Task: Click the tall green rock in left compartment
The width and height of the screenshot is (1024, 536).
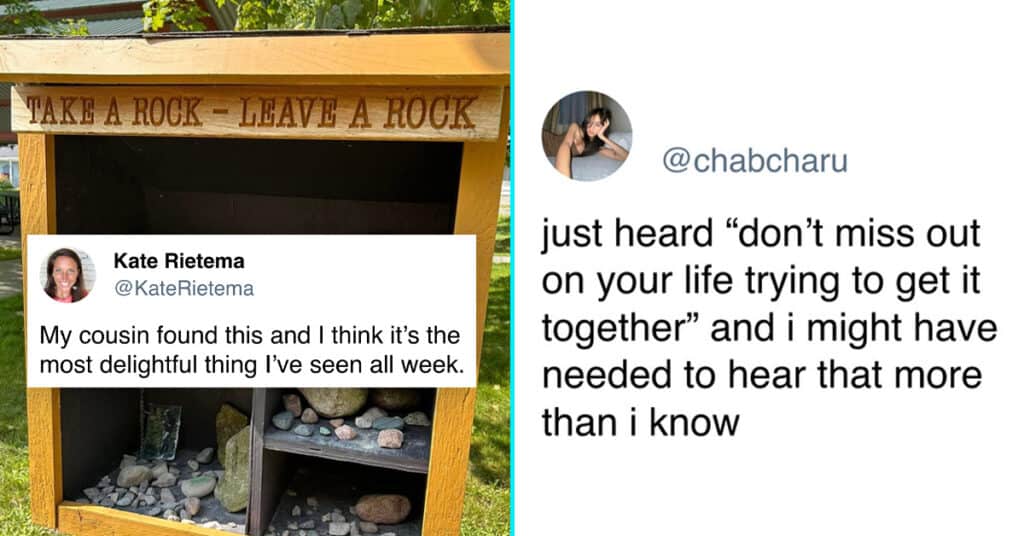Action: [x=231, y=458]
